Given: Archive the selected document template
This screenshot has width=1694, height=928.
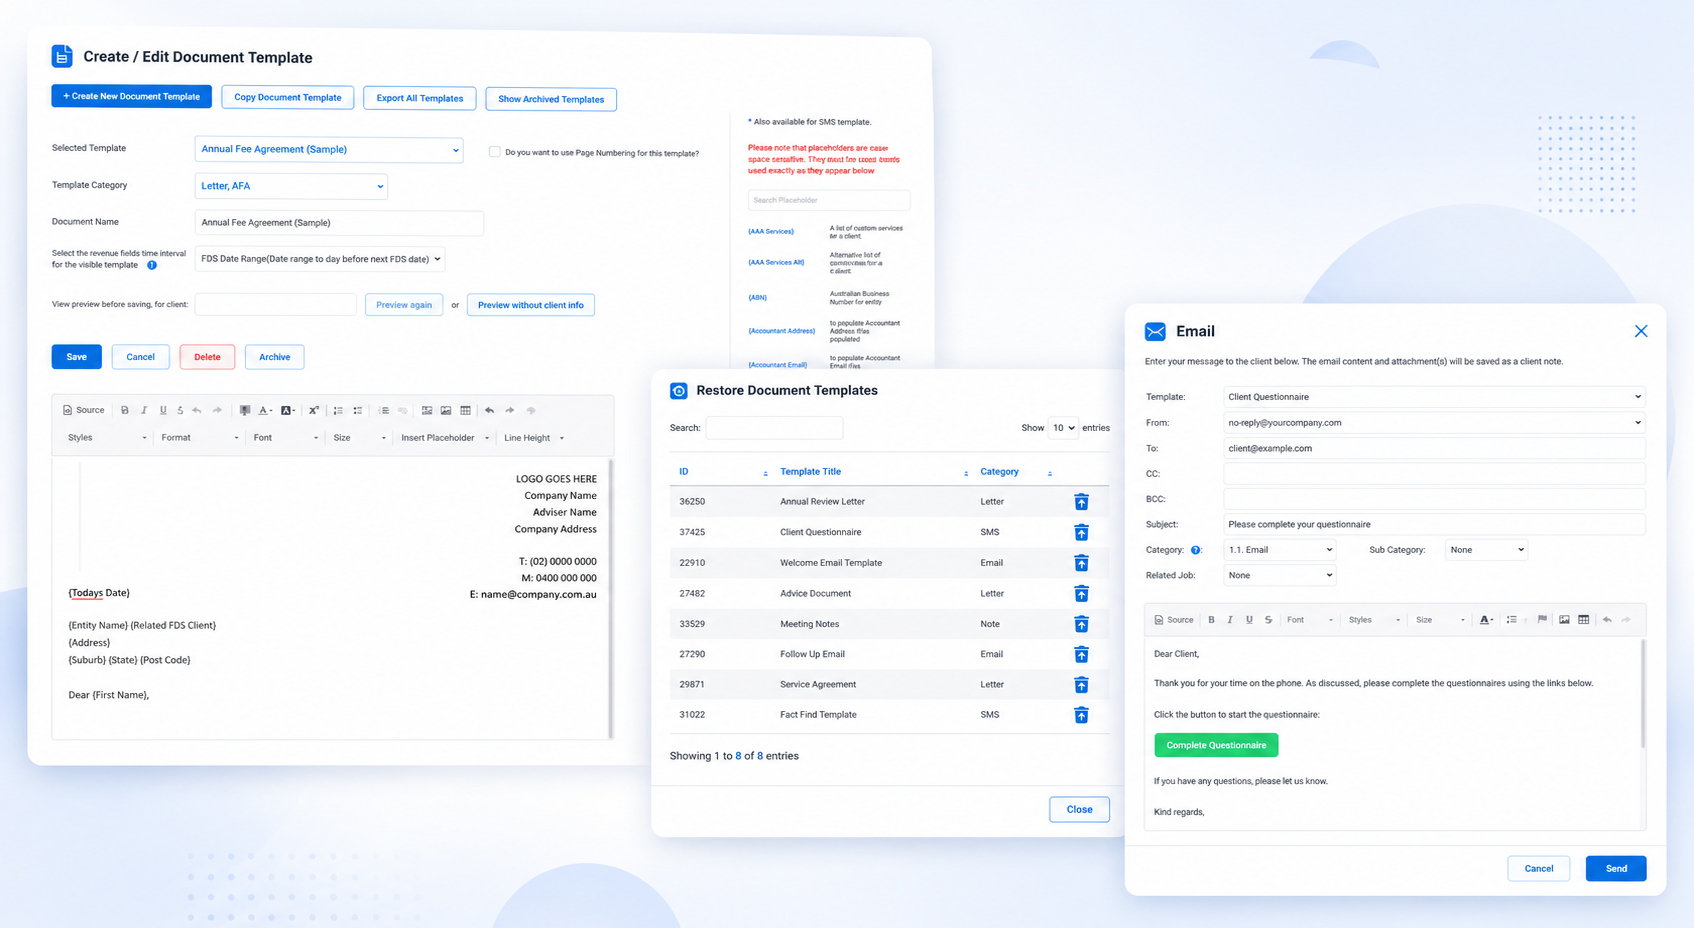Looking at the screenshot, I should [x=275, y=357].
